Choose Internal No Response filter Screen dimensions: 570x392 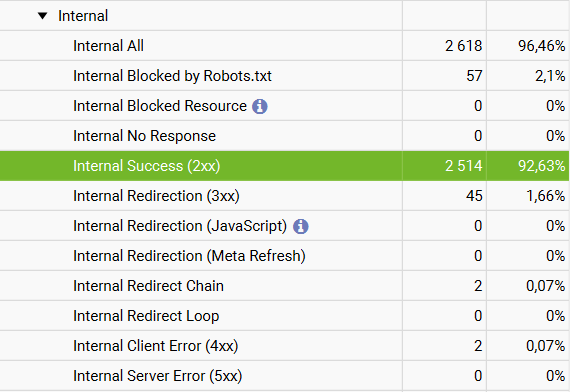tap(144, 136)
